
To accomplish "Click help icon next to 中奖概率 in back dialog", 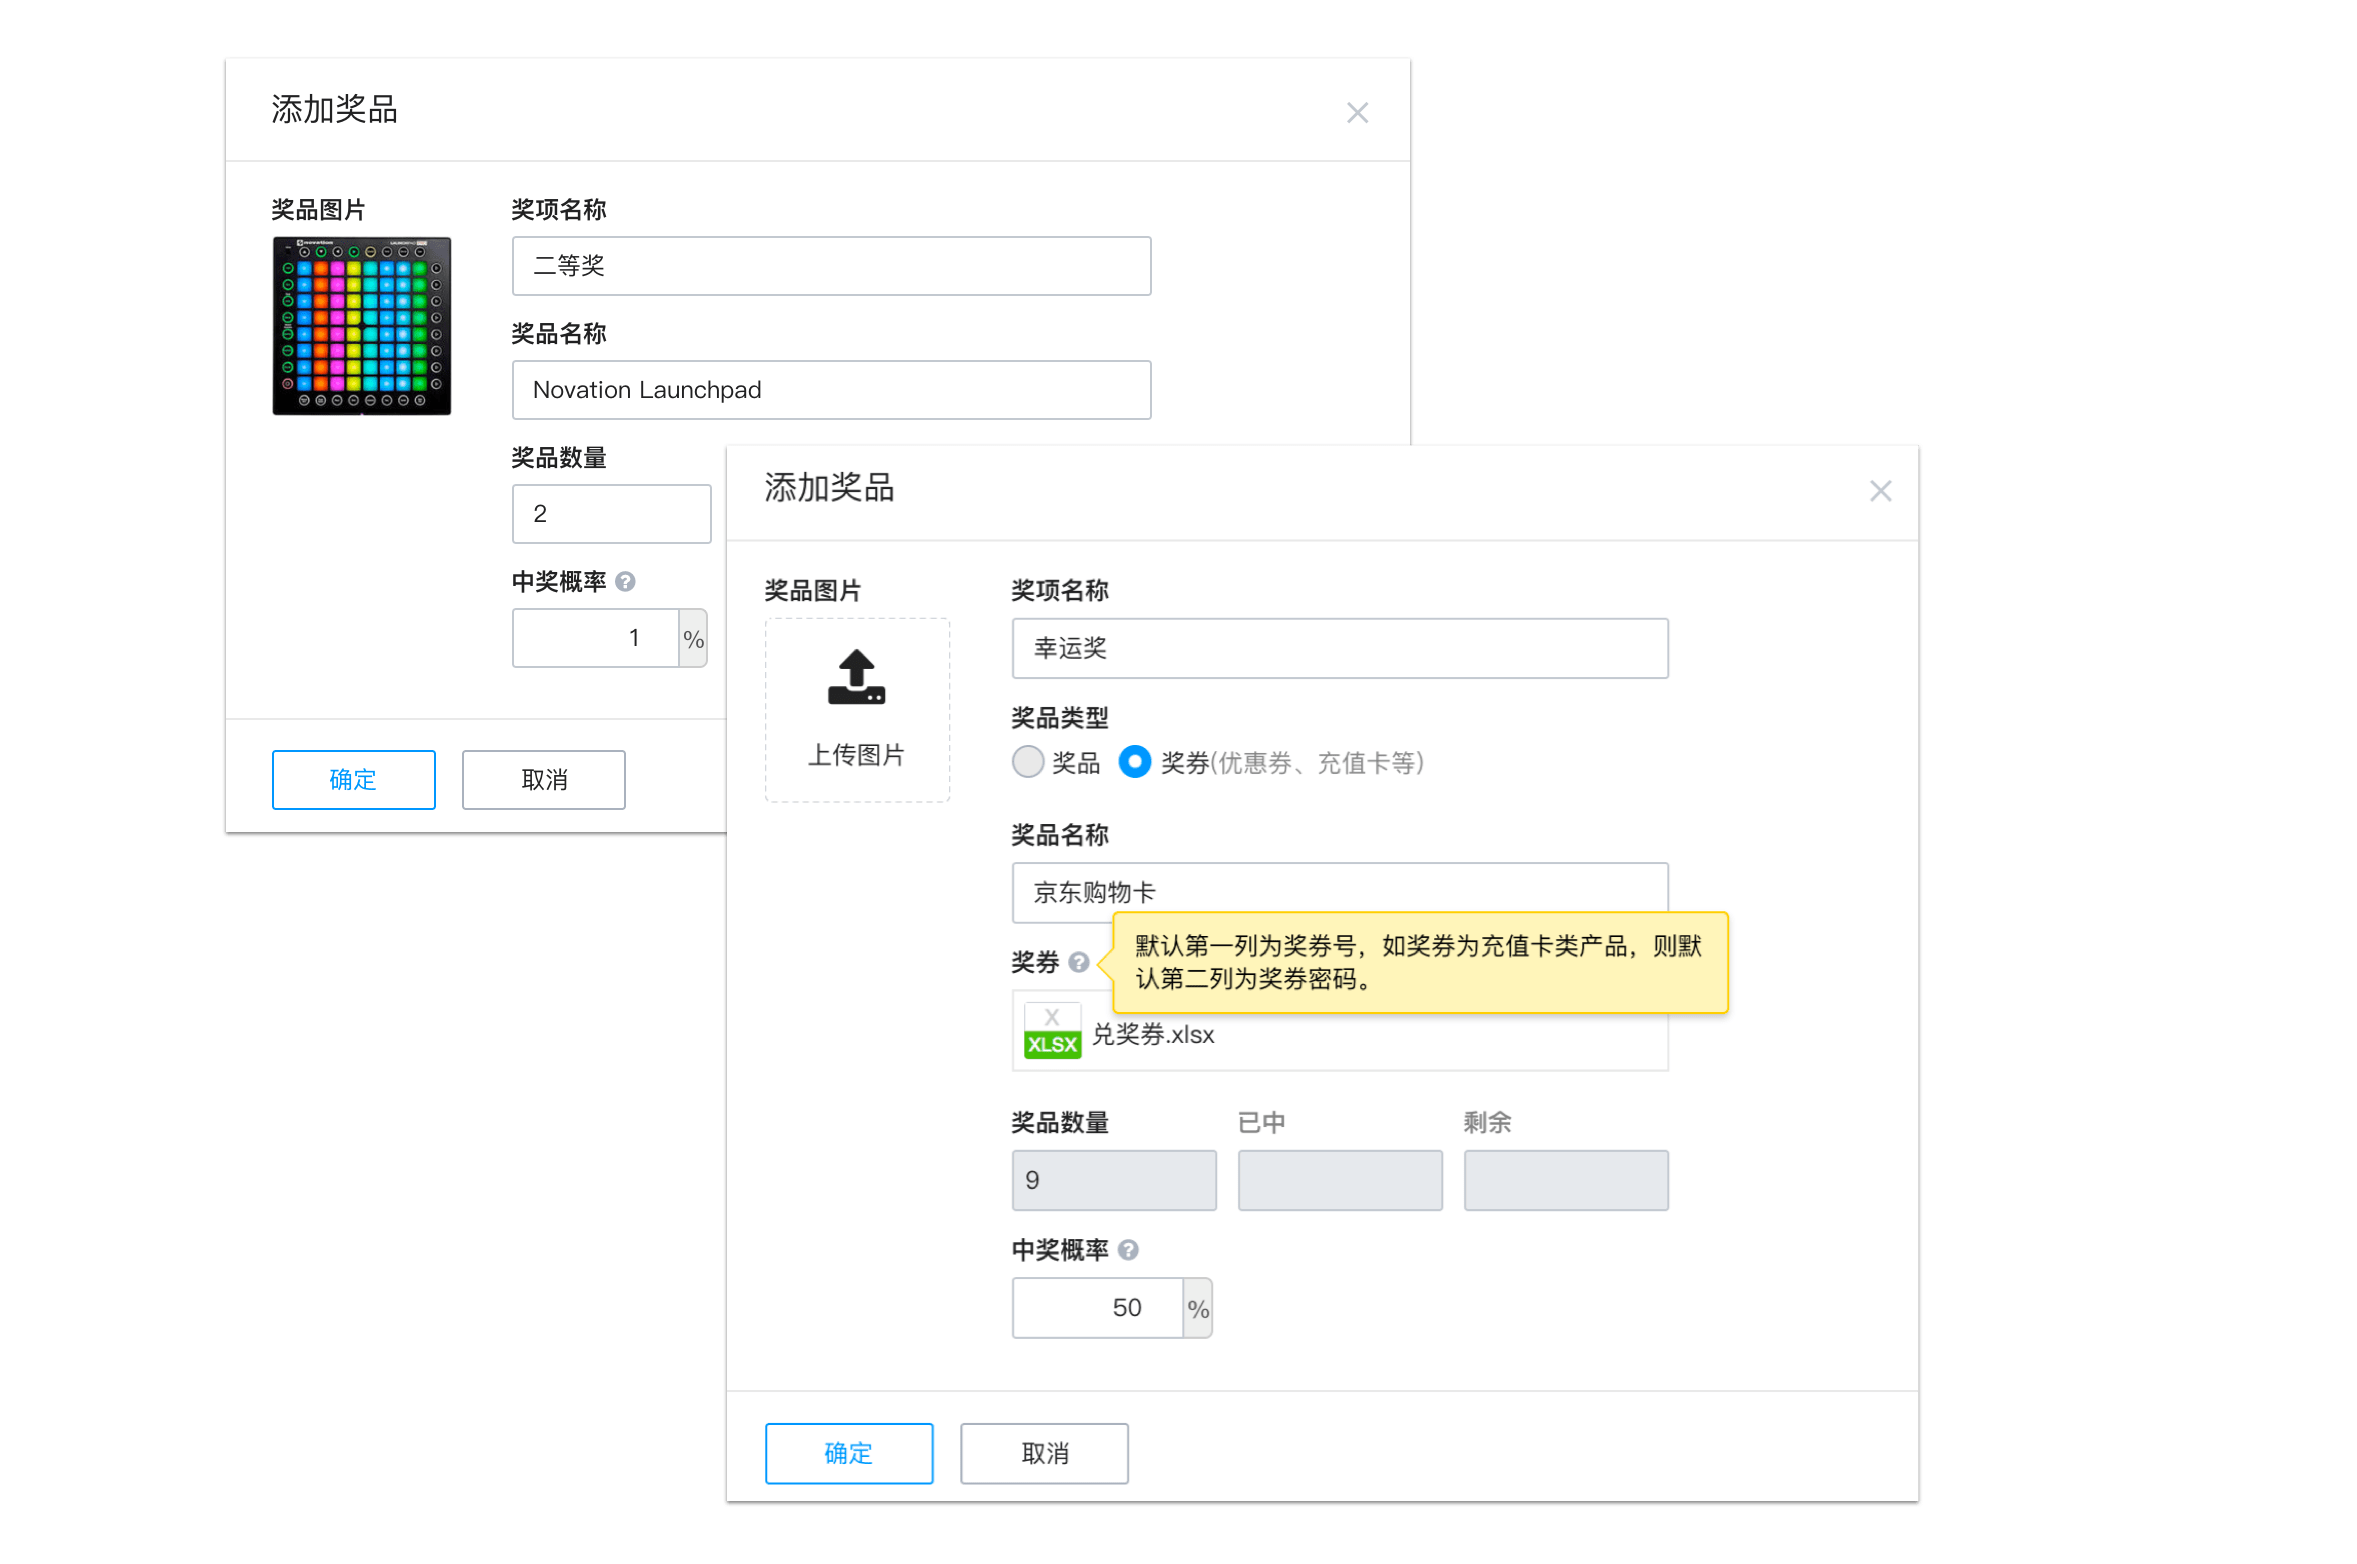I will click(x=625, y=582).
